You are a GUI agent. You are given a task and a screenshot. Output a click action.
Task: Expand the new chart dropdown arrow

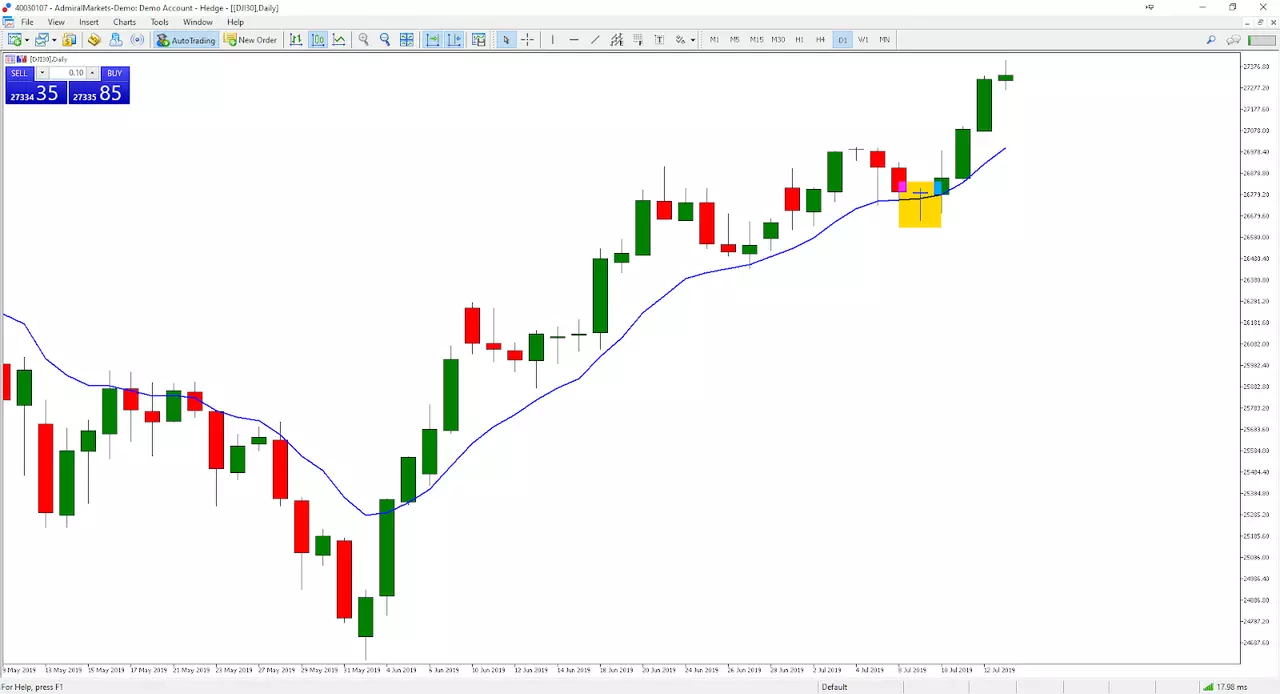pyautogui.click(x=27, y=40)
